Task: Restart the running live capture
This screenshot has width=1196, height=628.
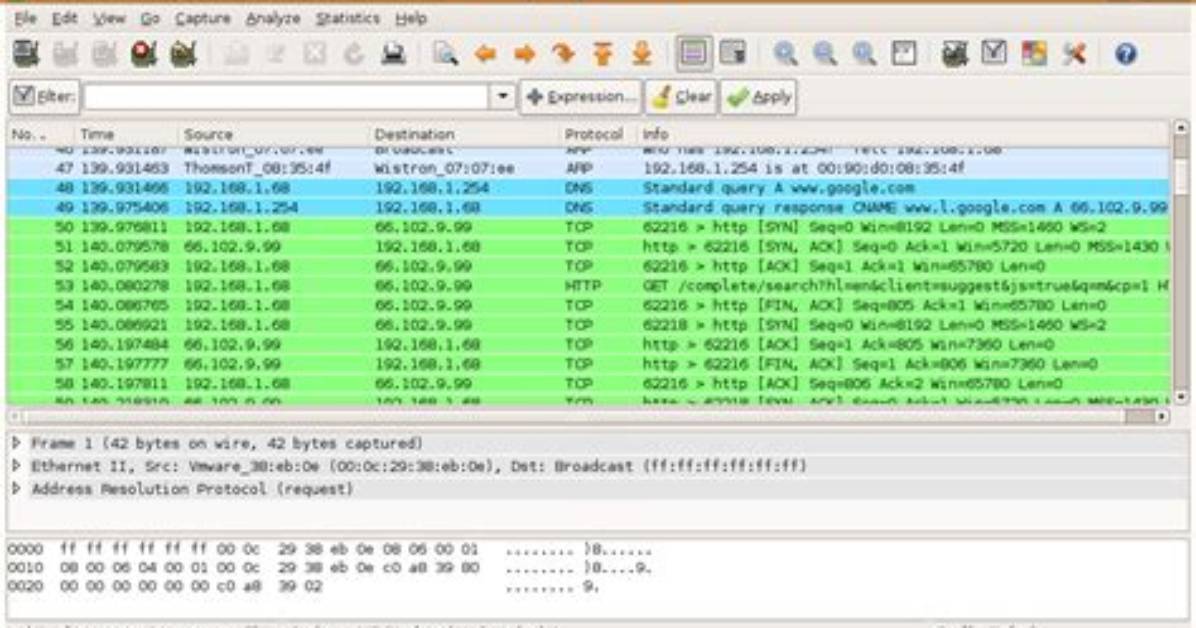Action: click(183, 53)
